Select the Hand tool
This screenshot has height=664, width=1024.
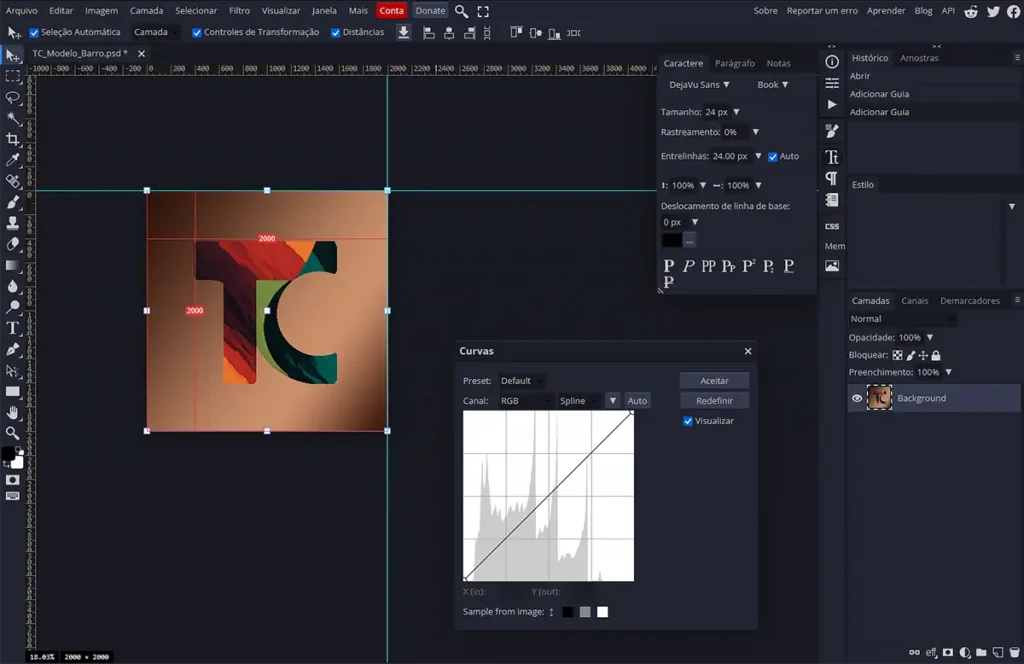pyautogui.click(x=12, y=412)
